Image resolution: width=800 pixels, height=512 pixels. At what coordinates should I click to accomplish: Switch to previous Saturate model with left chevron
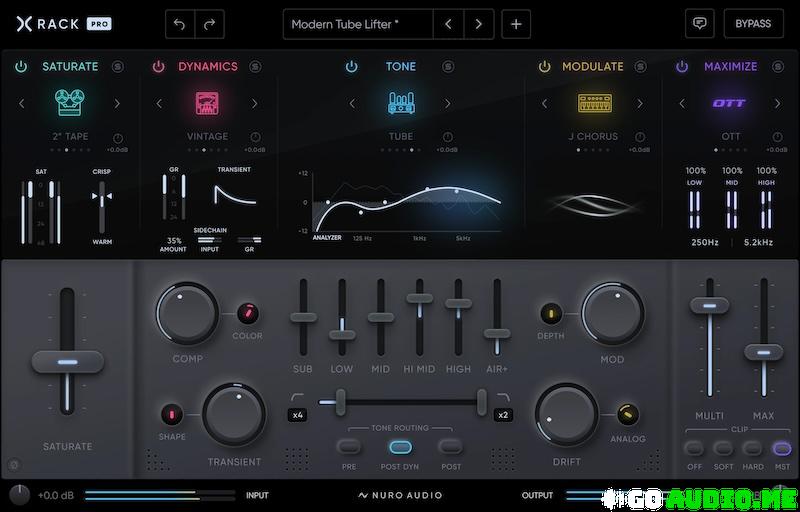[x=22, y=103]
